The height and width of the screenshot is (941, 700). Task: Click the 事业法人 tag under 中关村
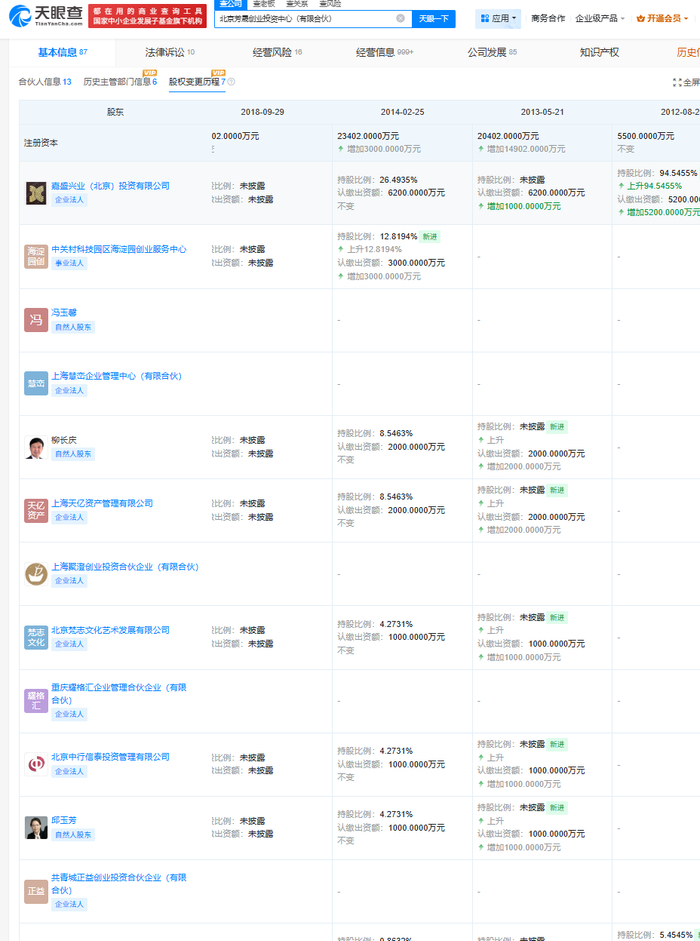[69, 263]
